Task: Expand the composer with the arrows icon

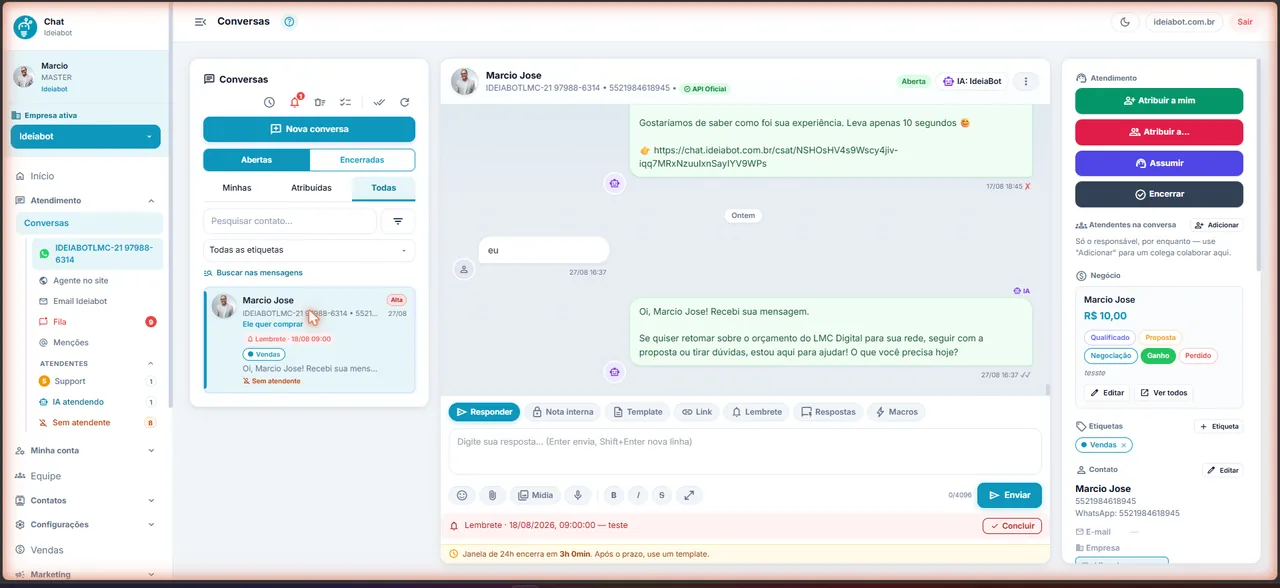Action: (x=689, y=495)
